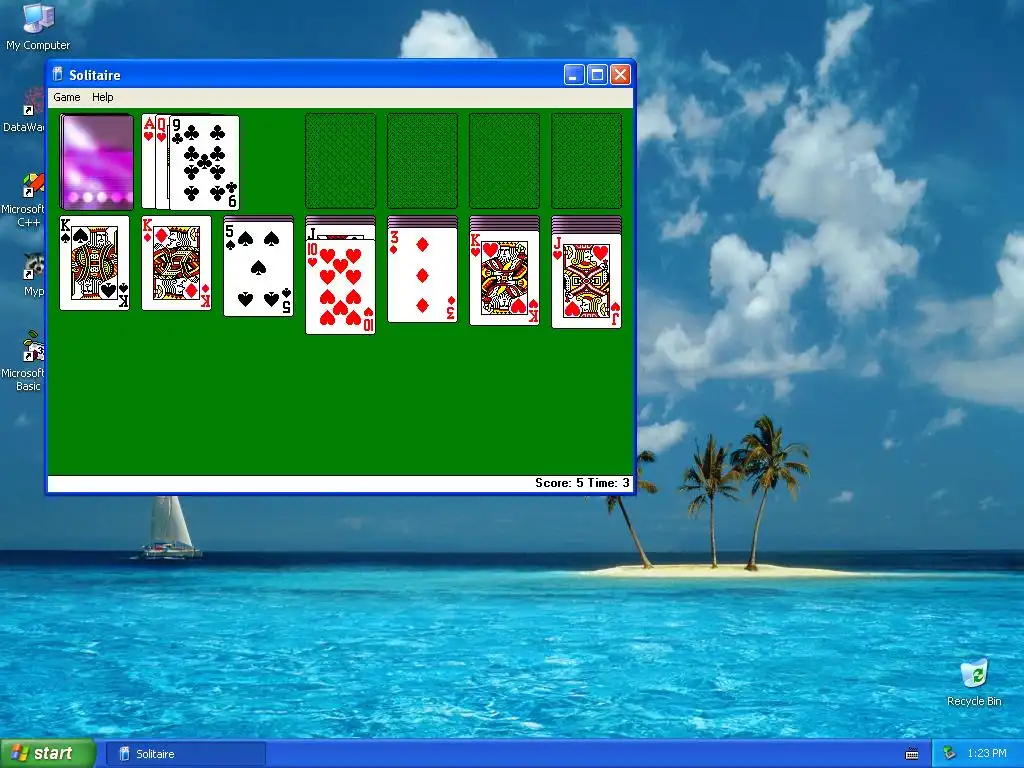Select the nine of clubs in waste pile
This screenshot has width=1024, height=768.
pos(204,163)
